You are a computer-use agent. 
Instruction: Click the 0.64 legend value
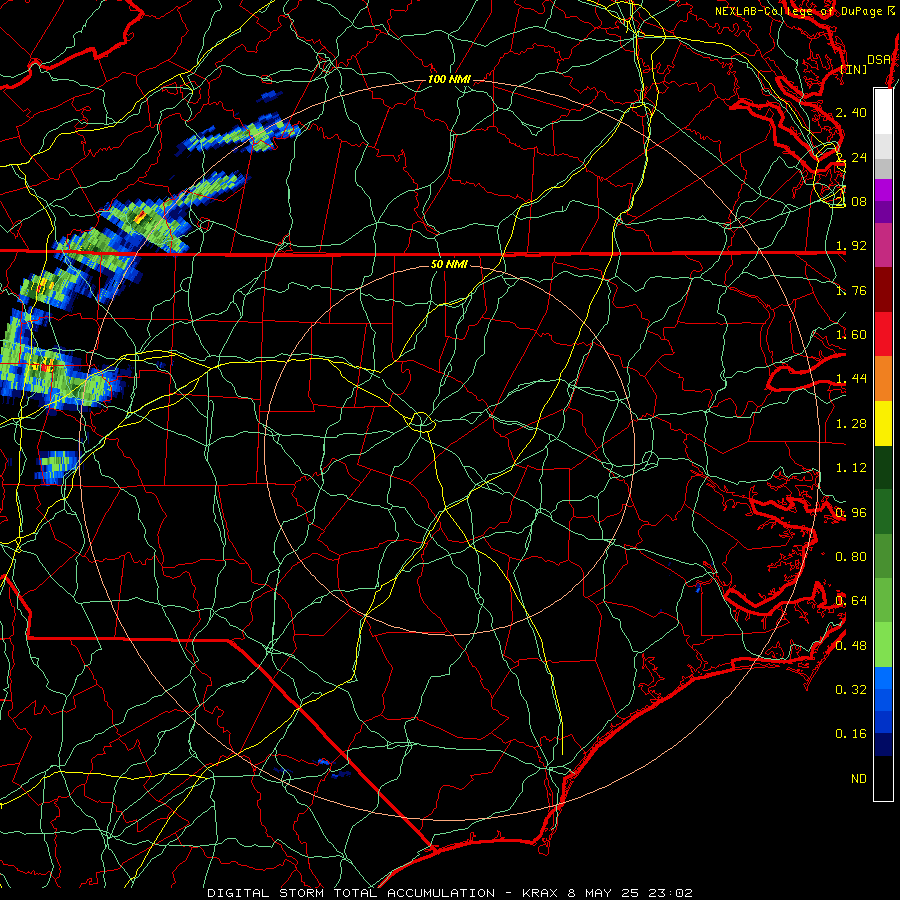coord(851,601)
